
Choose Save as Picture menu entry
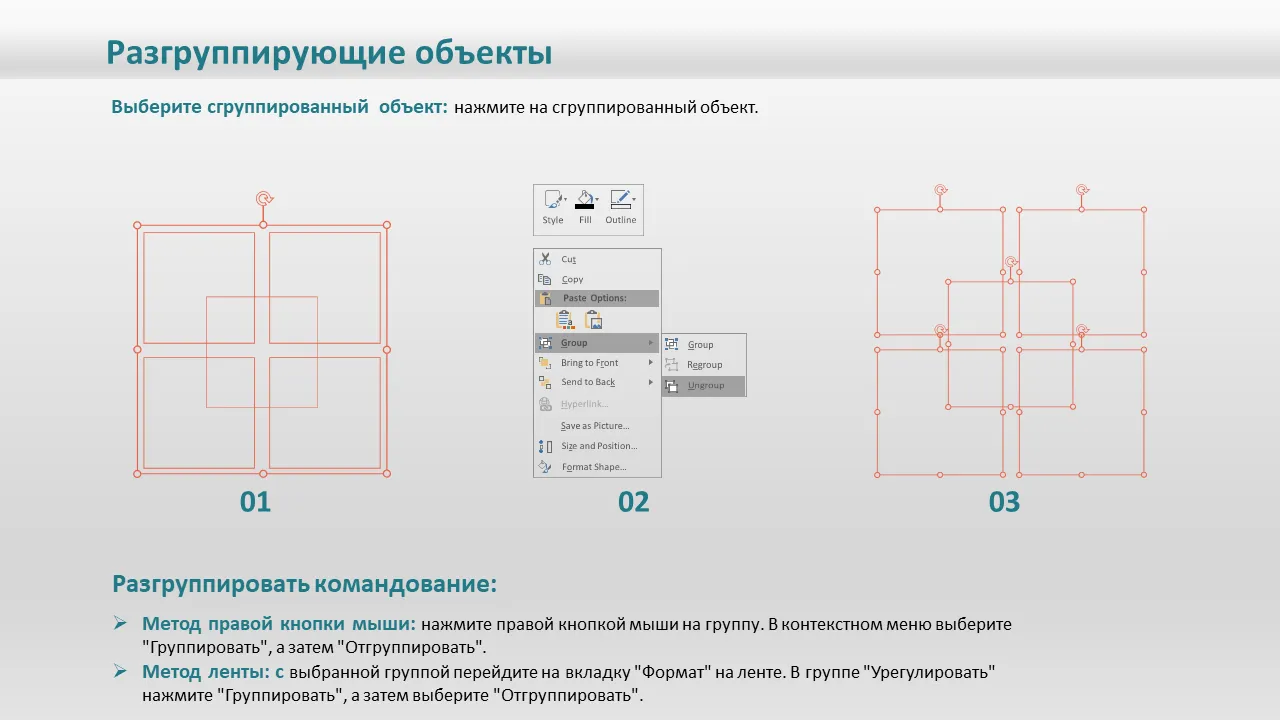click(595, 426)
